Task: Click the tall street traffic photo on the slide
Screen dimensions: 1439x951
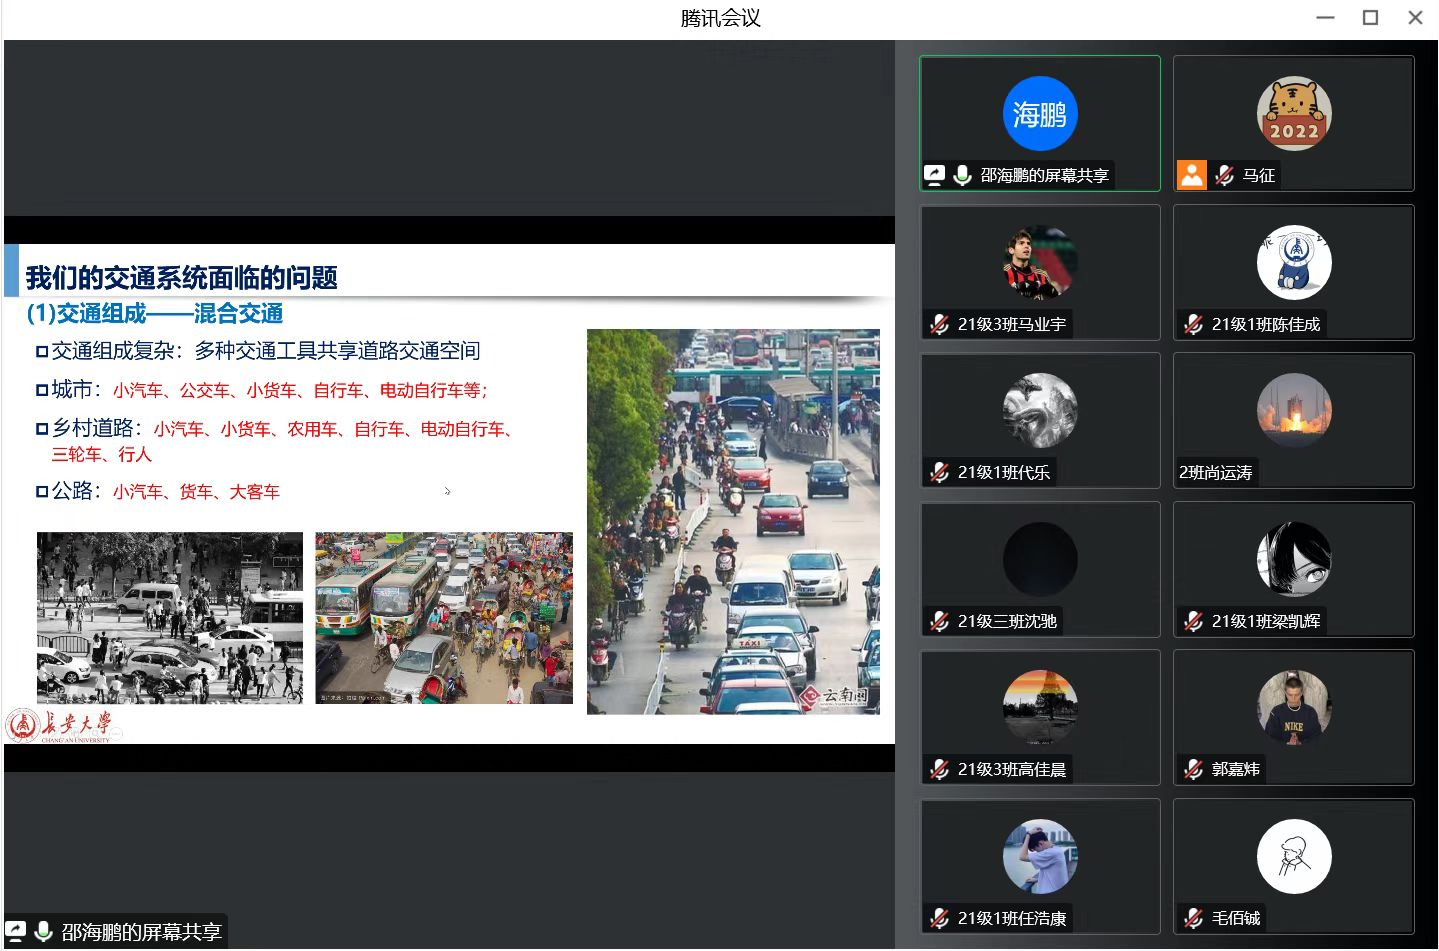Action: point(733,521)
